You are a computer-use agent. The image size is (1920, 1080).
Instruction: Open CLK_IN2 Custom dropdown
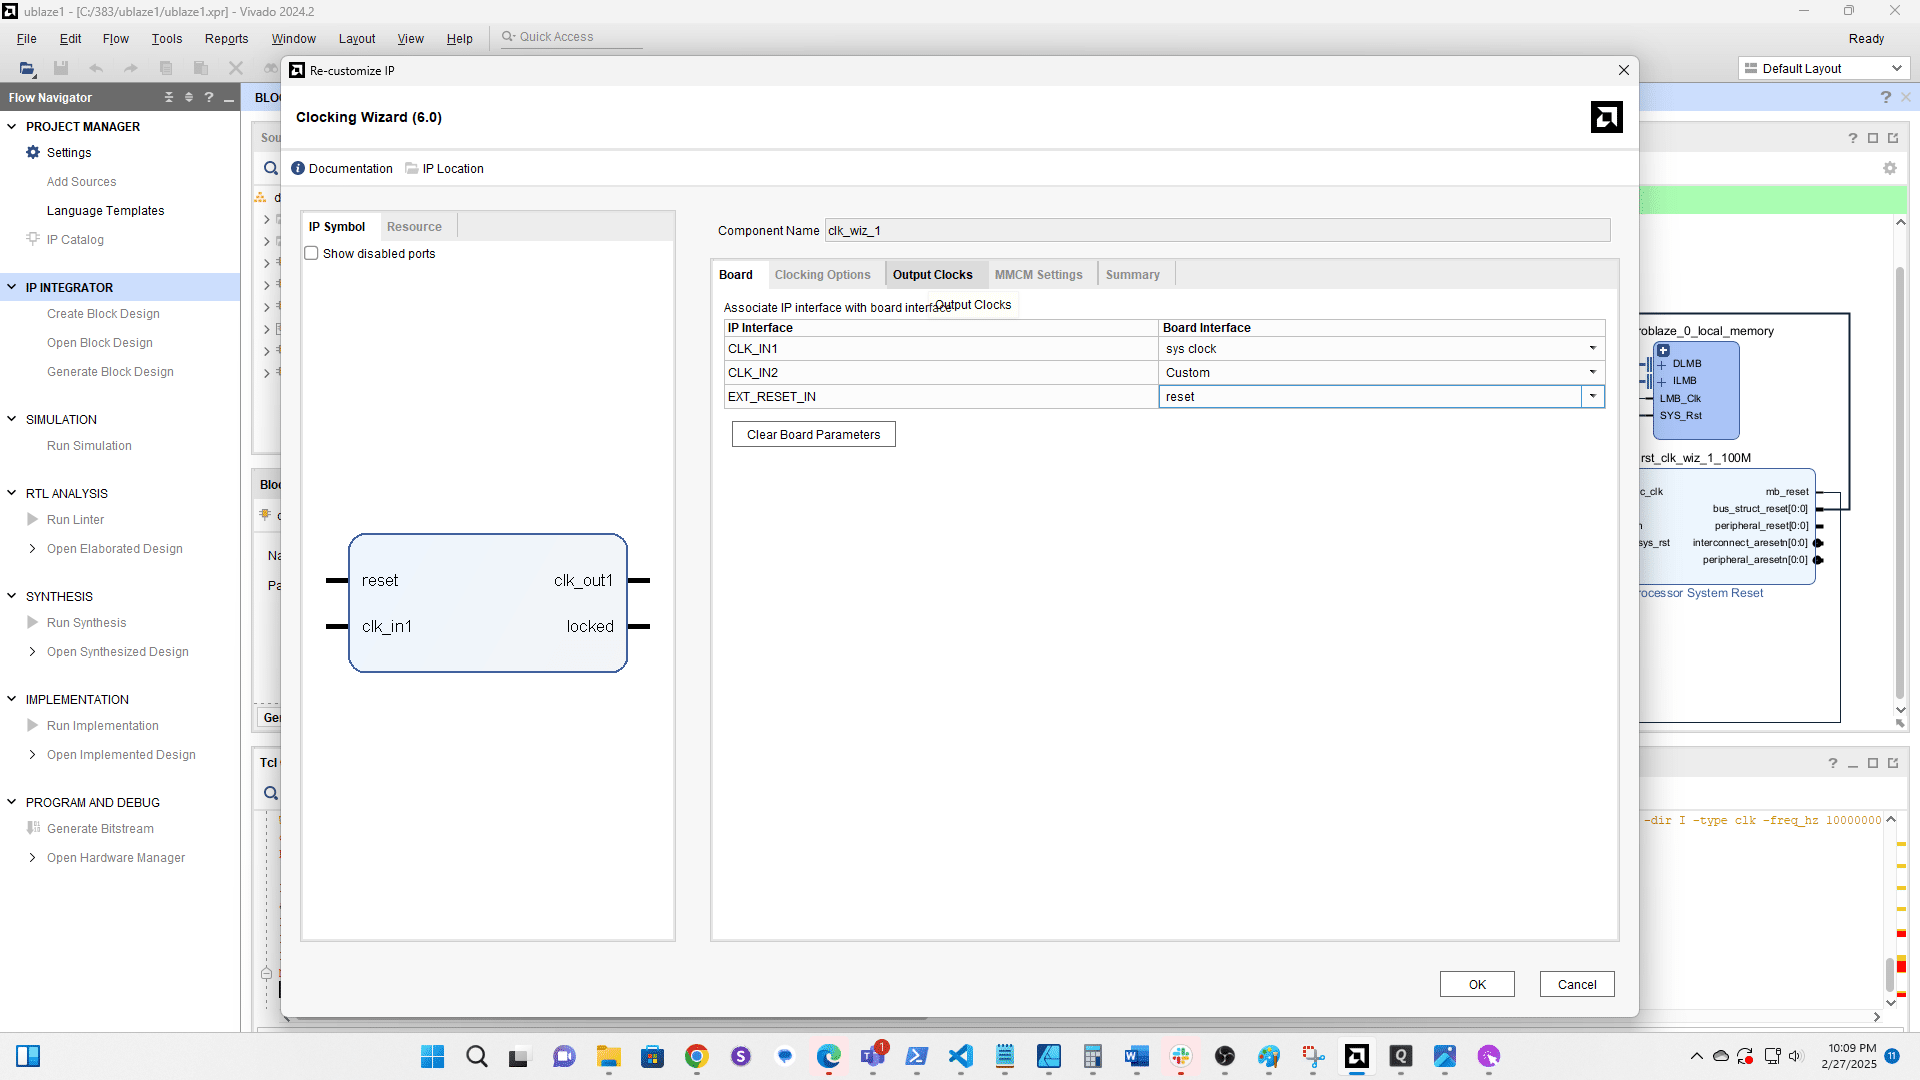1592,372
